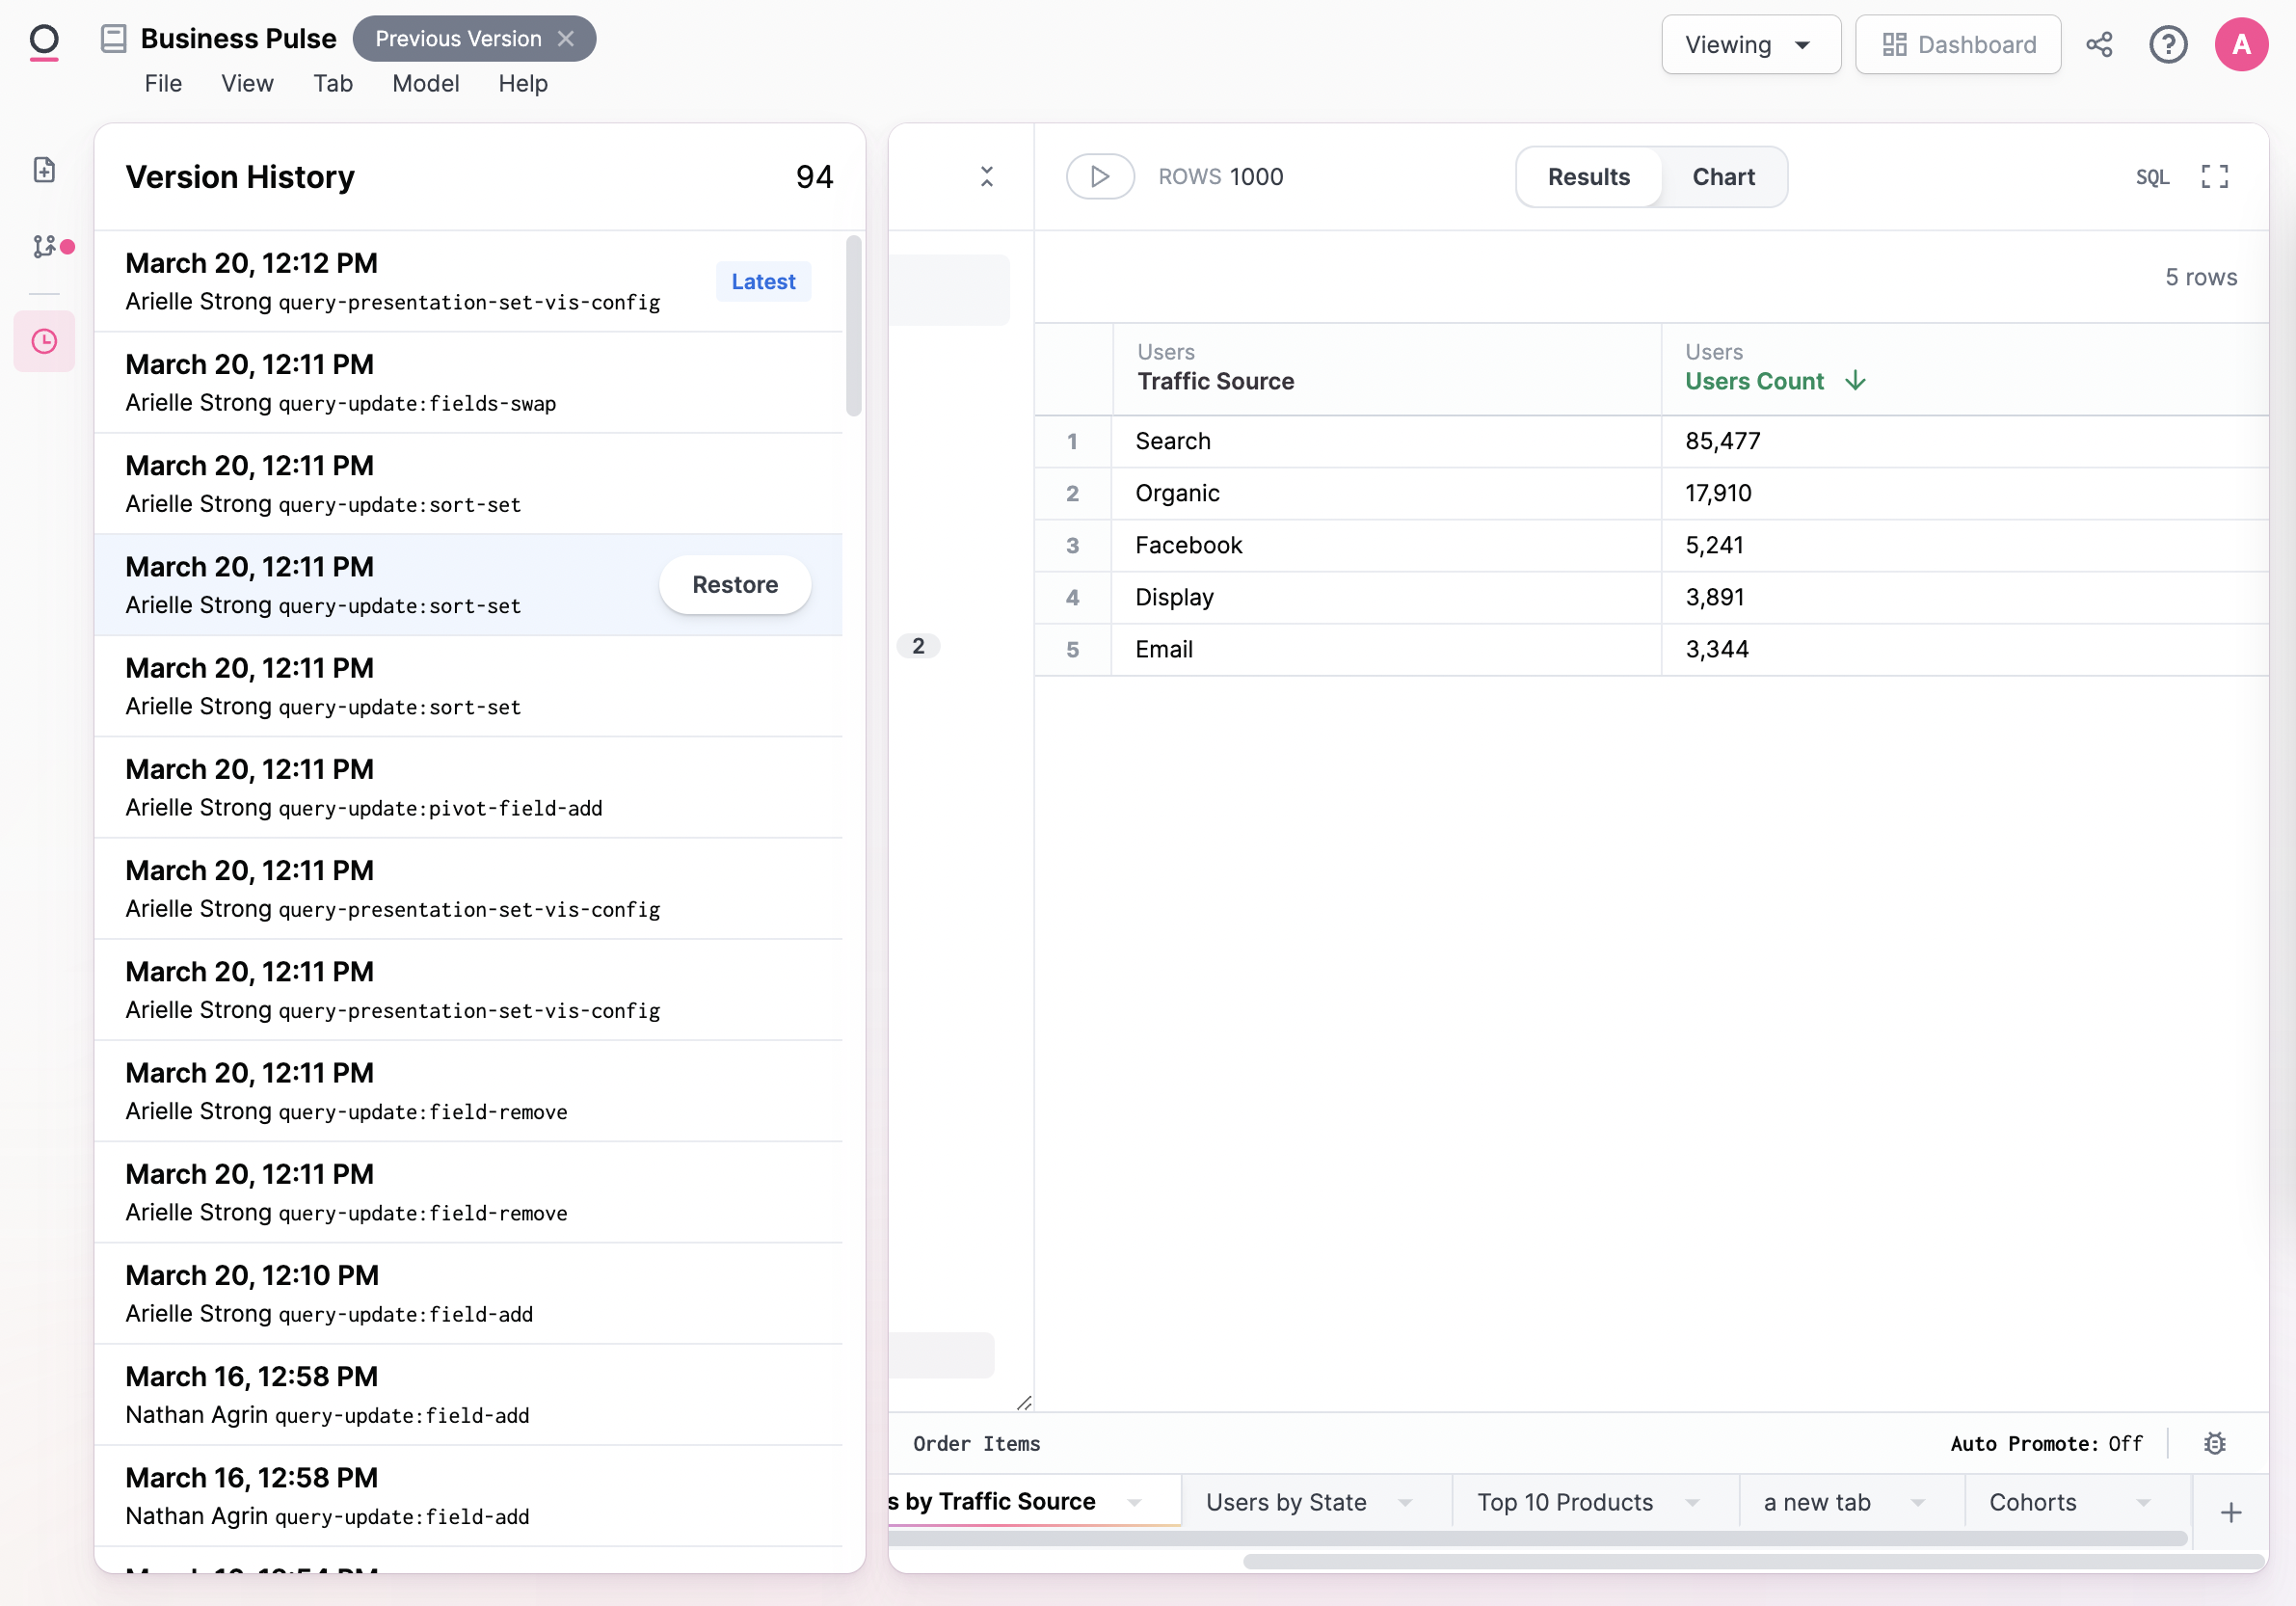2296x1606 pixels.
Task: Switch to Results view
Action: point(1588,177)
